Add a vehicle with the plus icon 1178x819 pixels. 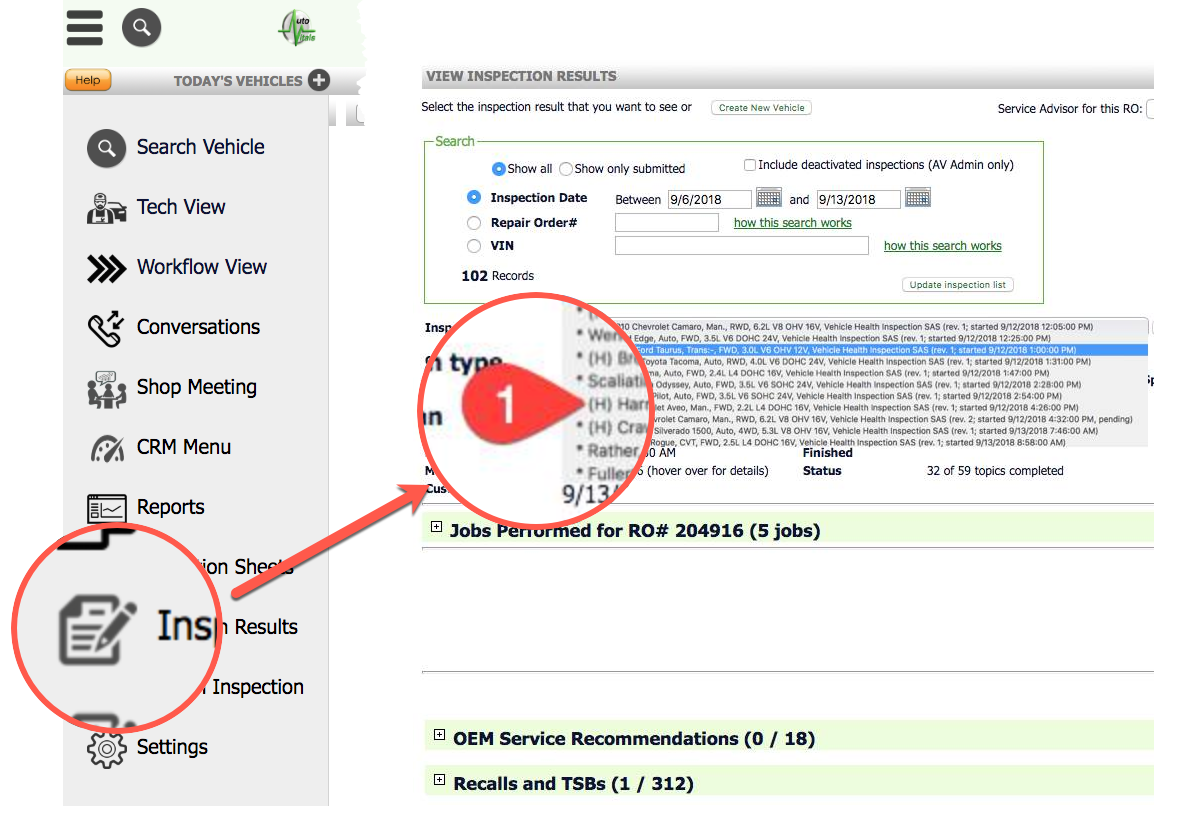click(319, 80)
